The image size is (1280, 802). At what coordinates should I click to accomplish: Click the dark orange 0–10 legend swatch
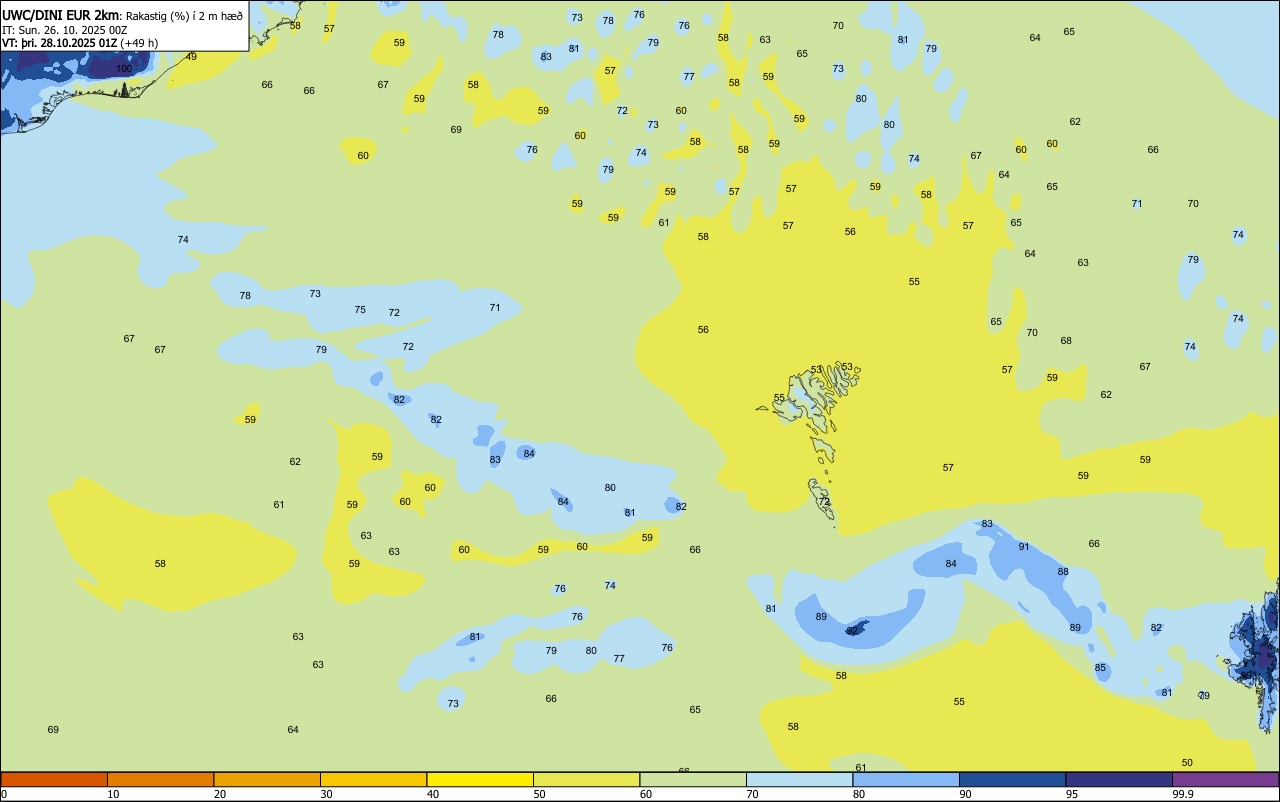54,779
